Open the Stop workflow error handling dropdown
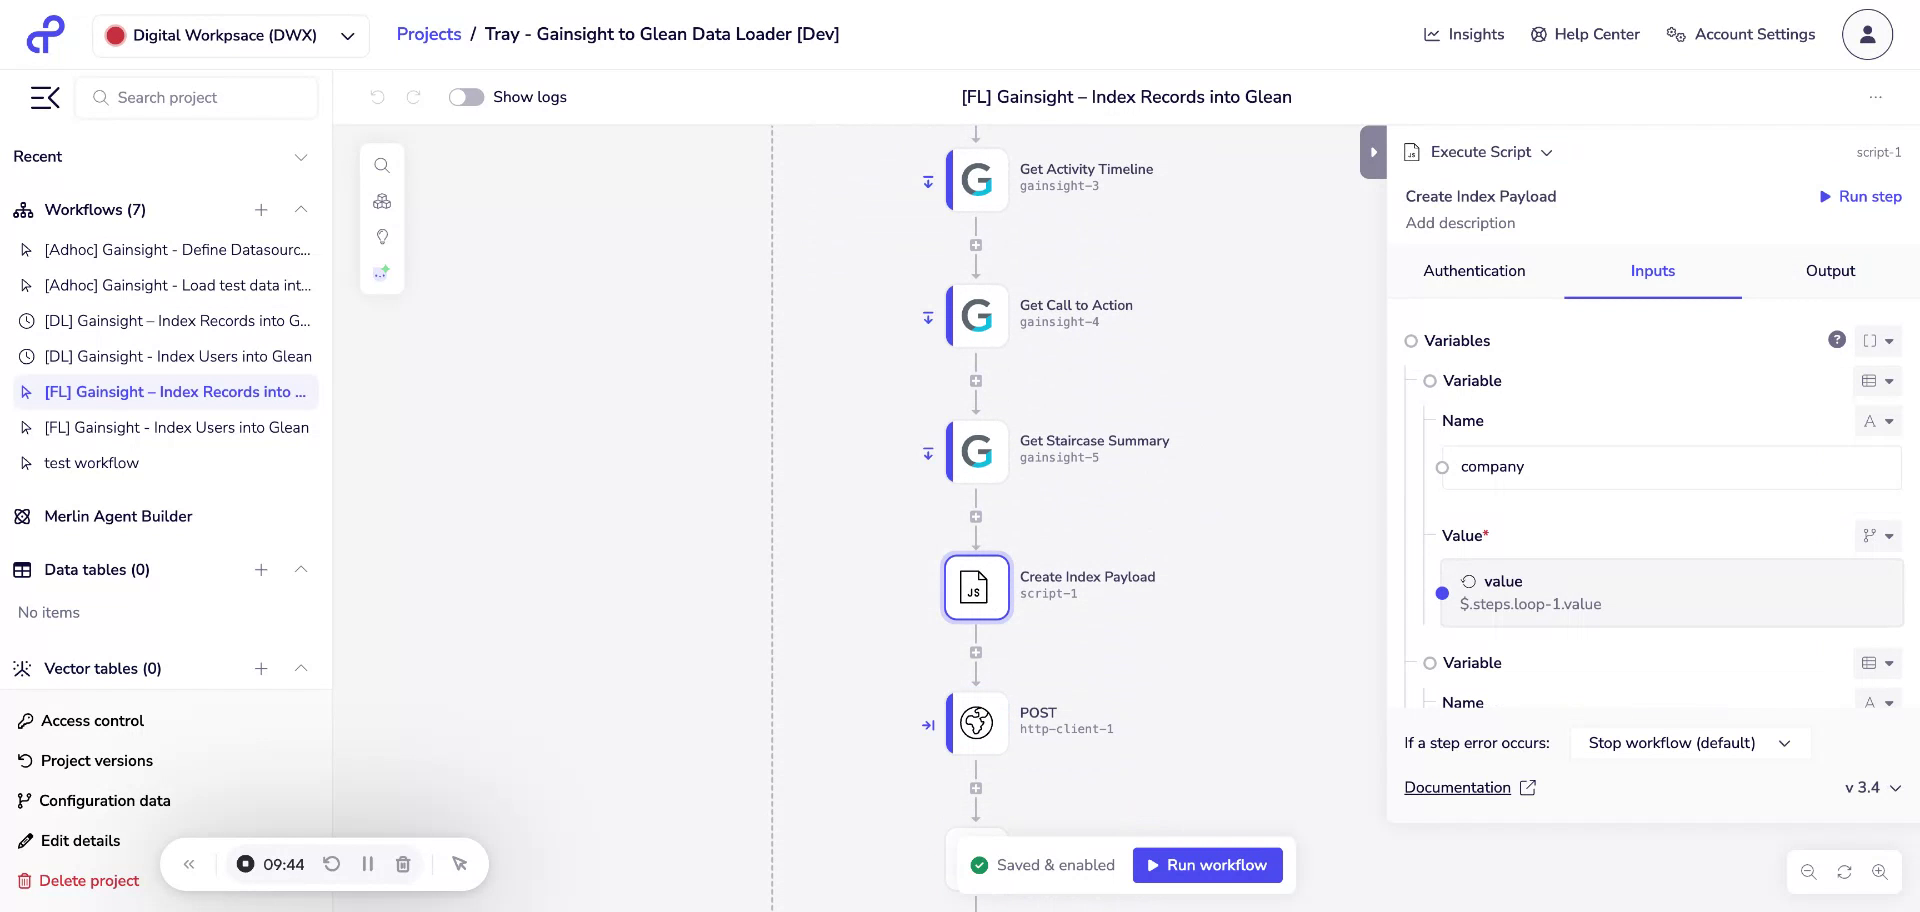 click(1690, 743)
